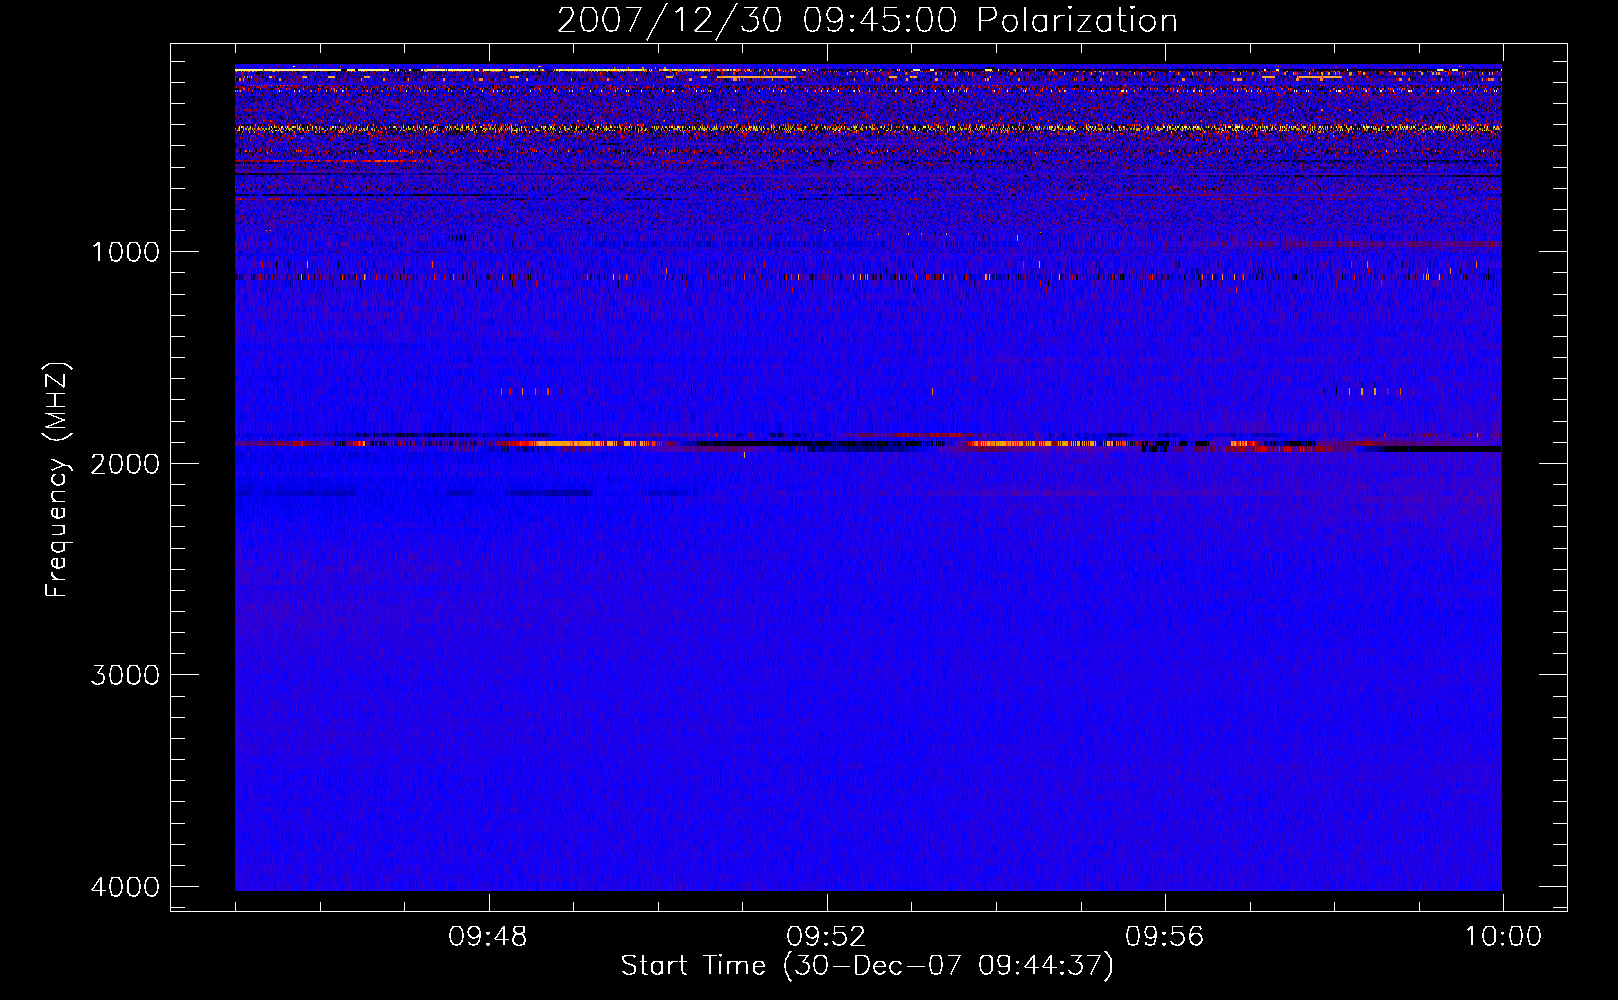Viewport: 1618px width, 1000px height.
Task: Click the 'Frequency (MHZ)' axis label
Action: tap(57, 480)
